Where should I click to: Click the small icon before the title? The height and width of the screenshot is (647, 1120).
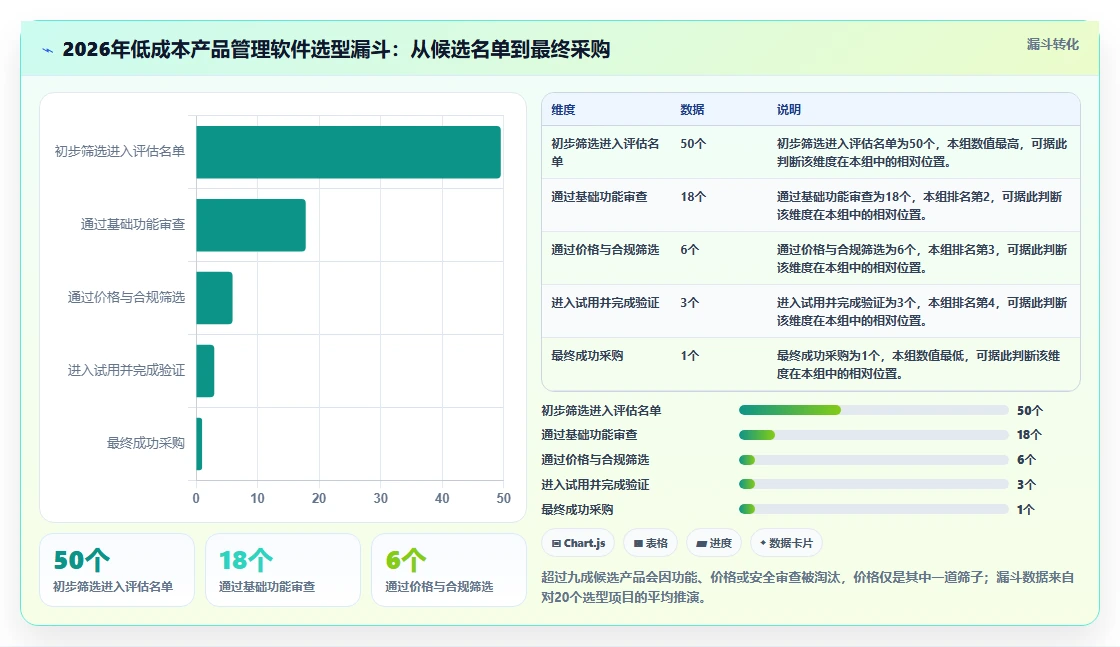tap(47, 50)
